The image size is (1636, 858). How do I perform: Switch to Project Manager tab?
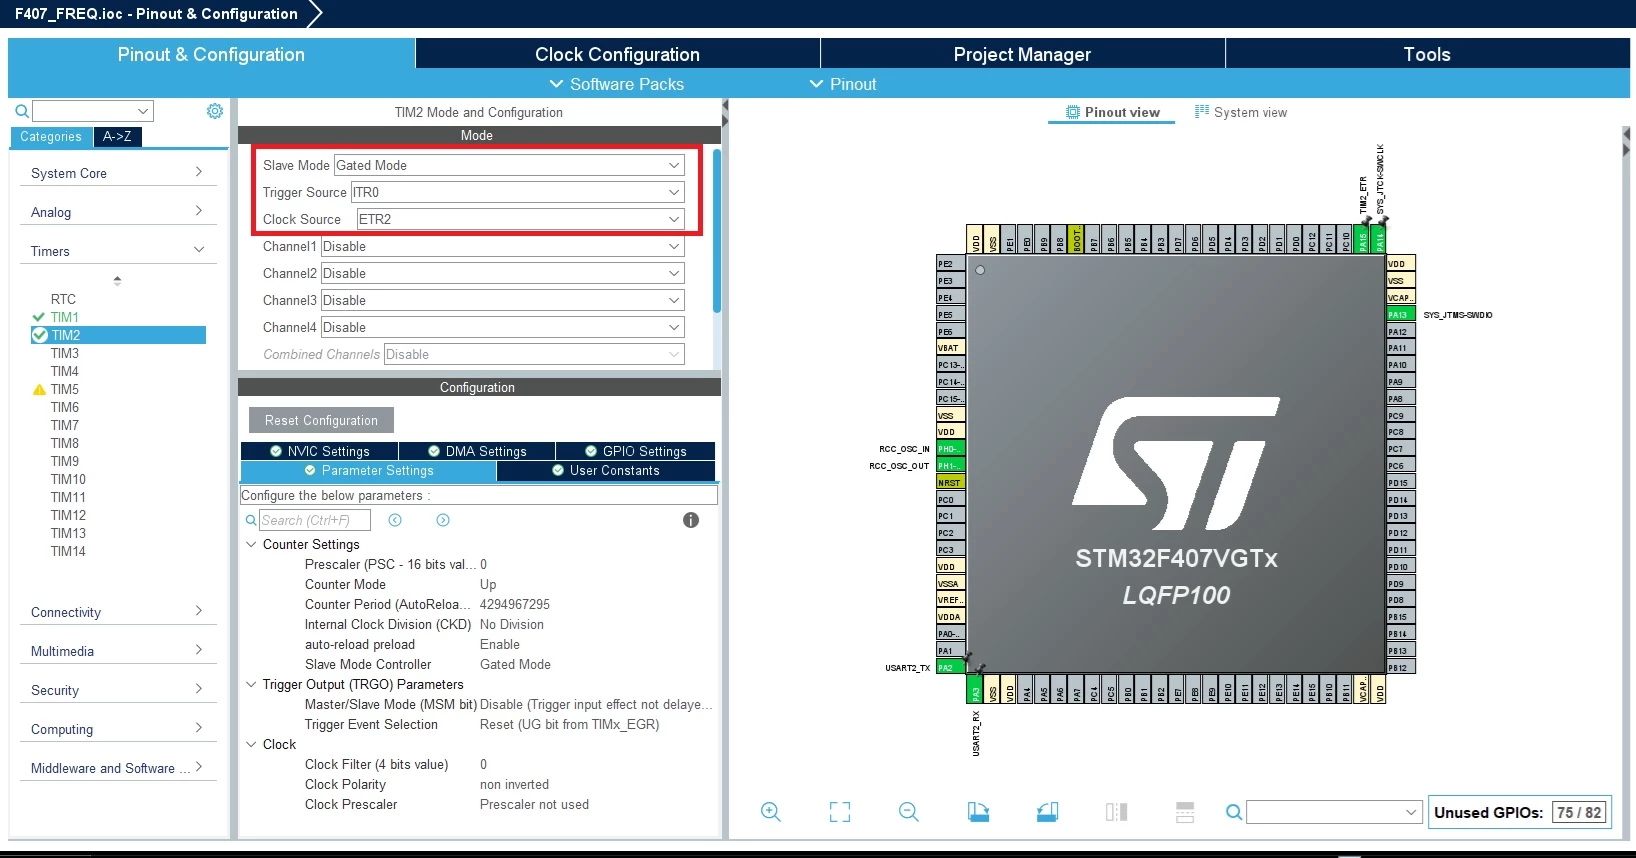click(x=1022, y=54)
